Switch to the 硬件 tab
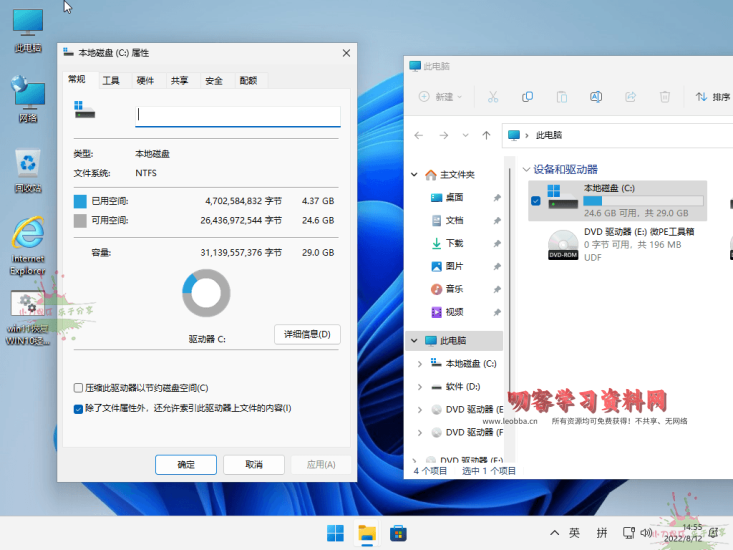Viewport: 733px width, 550px height. pos(145,80)
